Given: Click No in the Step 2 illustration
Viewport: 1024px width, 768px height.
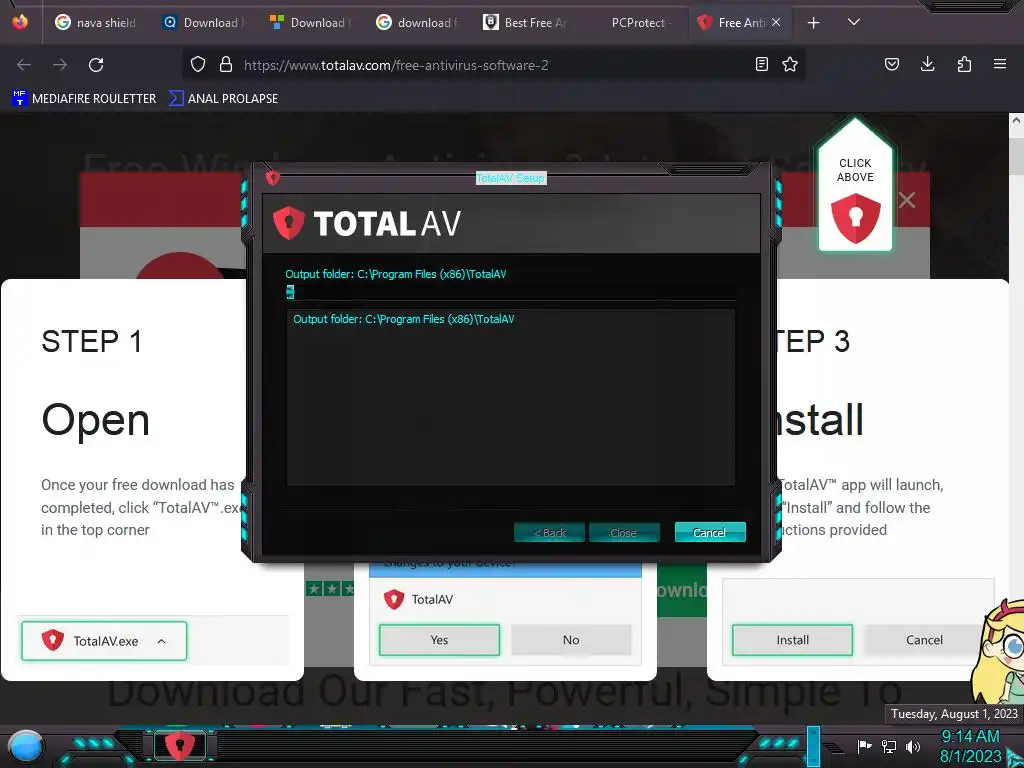Looking at the screenshot, I should click(571, 640).
